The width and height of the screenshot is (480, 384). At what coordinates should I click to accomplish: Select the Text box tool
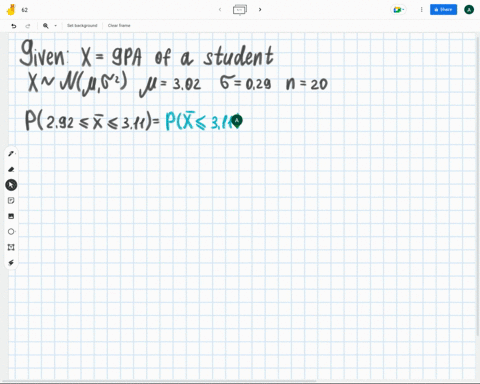11,247
